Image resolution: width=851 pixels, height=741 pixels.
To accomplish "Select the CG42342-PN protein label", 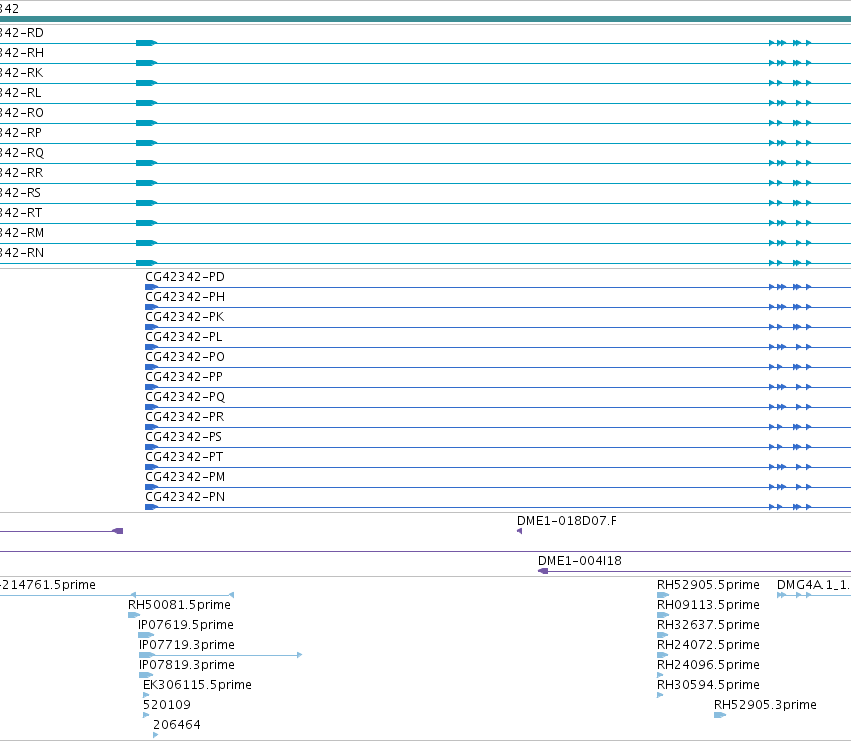I will [x=185, y=497].
